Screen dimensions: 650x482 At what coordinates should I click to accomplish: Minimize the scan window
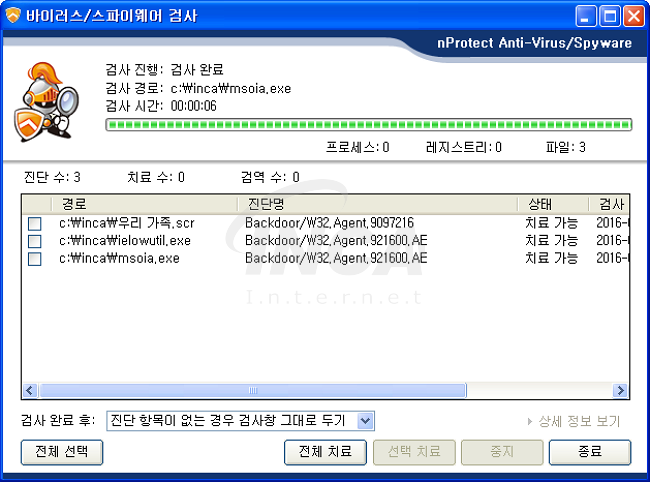tap(586, 16)
